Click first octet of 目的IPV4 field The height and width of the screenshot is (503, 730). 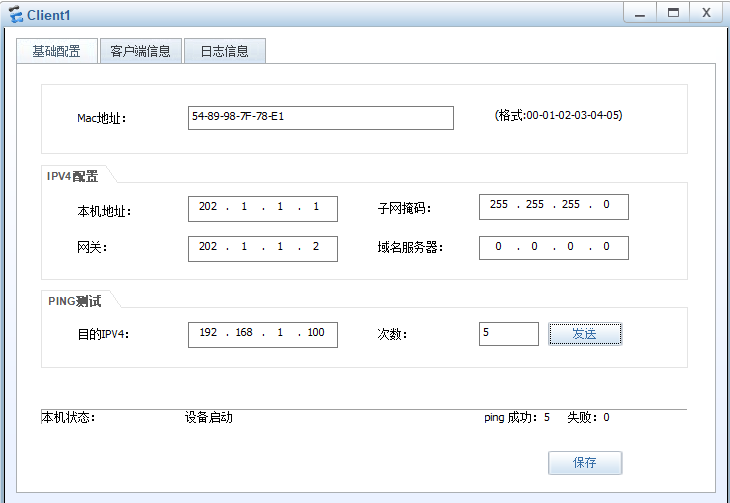click(x=208, y=333)
